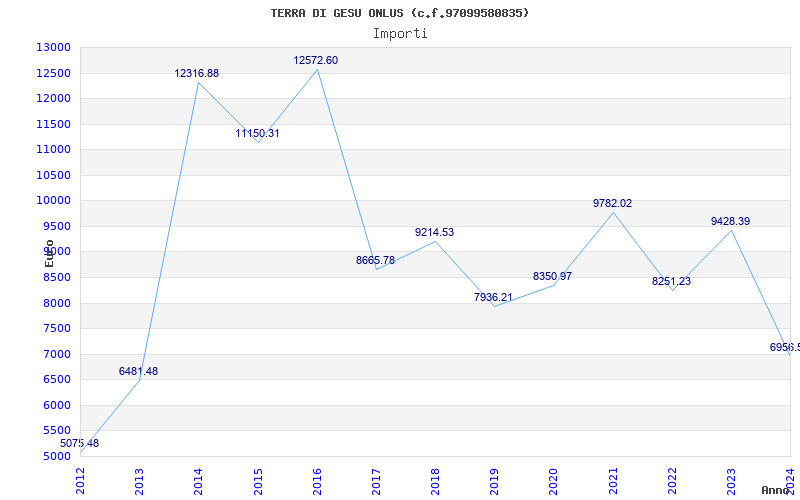This screenshot has width=800, height=500.
Task: Click the x-axis year 2021
Action: pyautogui.click(x=613, y=482)
